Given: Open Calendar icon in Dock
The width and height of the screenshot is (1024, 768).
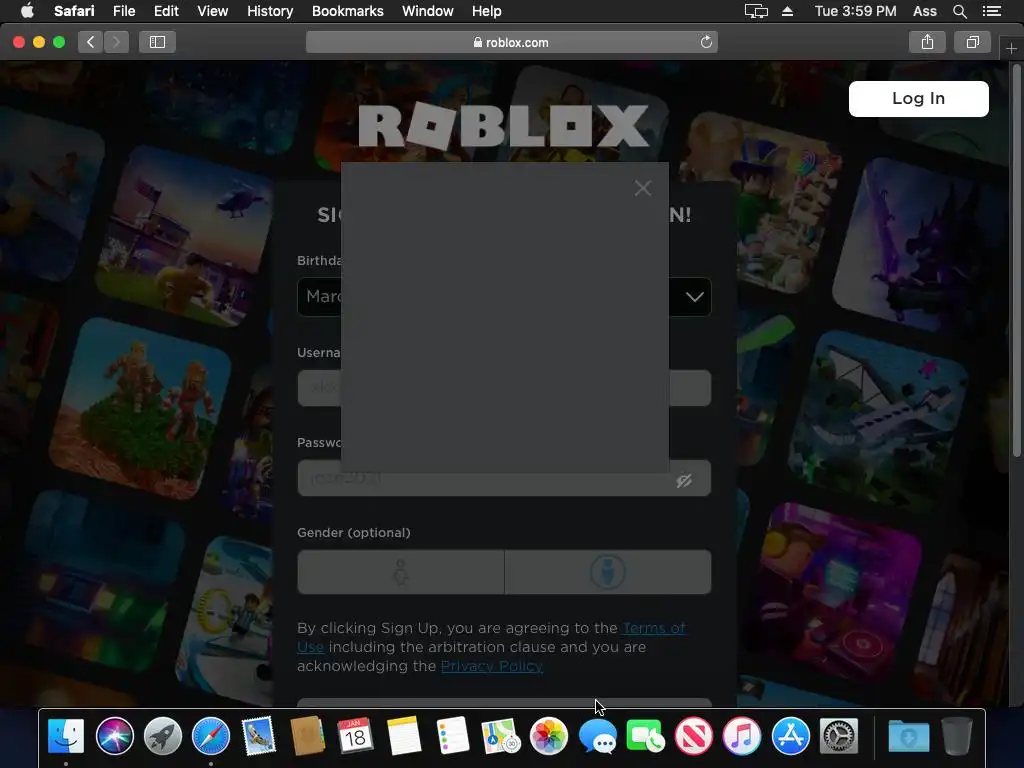Looking at the screenshot, I should 355,736.
